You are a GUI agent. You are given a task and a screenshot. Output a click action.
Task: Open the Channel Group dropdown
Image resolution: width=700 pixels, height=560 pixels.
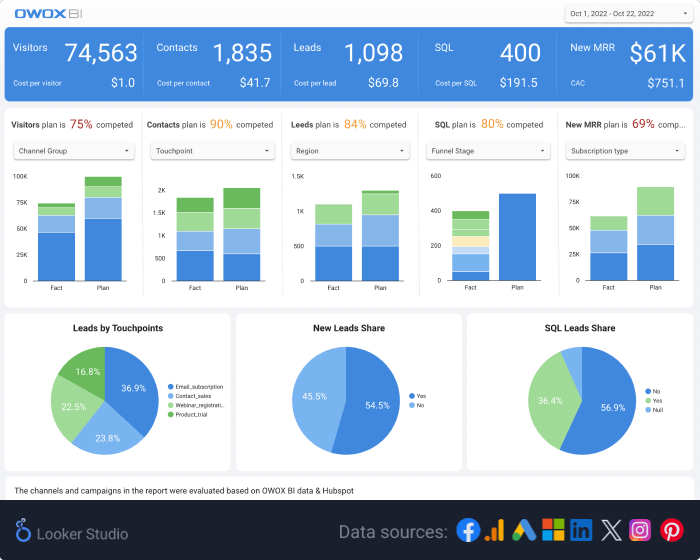(x=74, y=151)
